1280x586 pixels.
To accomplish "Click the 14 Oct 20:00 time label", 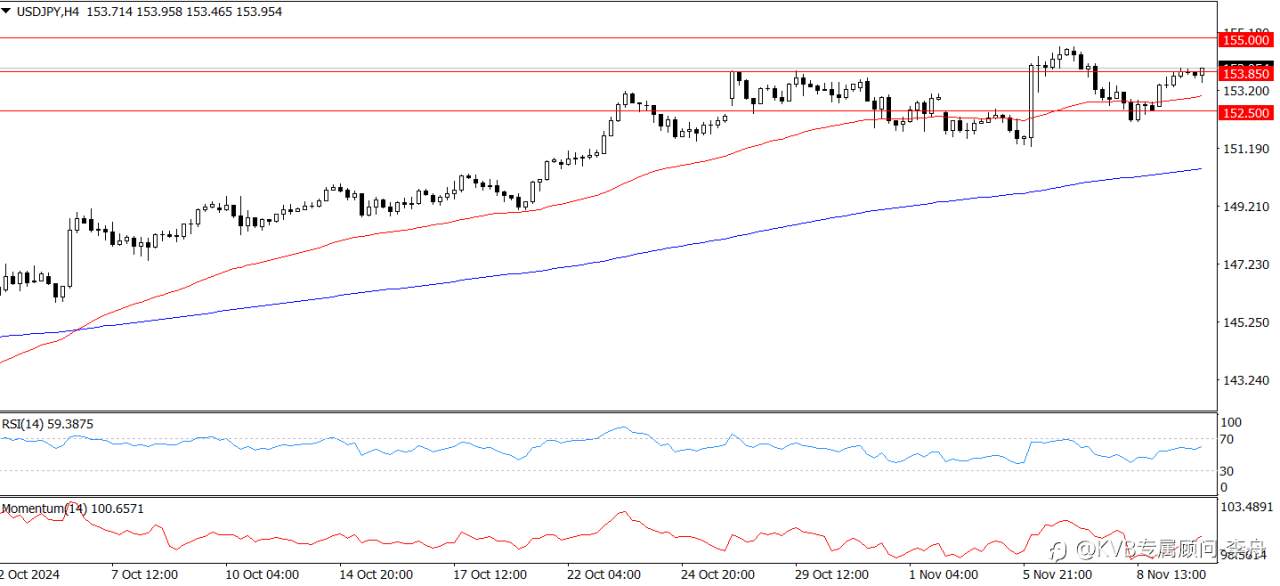I will [377, 576].
